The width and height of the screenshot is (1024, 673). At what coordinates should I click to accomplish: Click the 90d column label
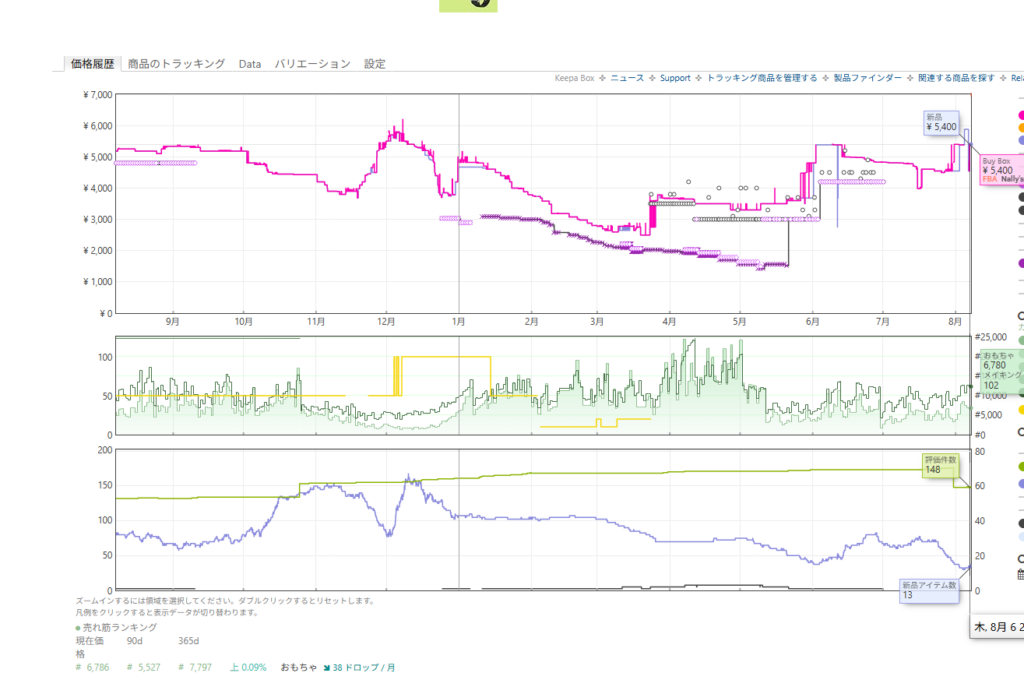(x=135, y=641)
